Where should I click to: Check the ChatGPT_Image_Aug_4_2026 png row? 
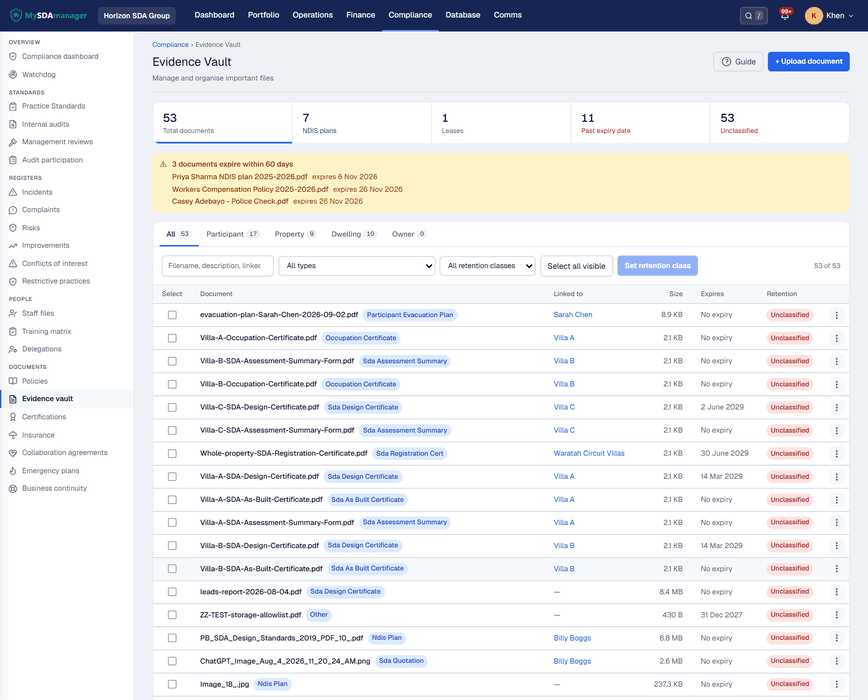(172, 661)
